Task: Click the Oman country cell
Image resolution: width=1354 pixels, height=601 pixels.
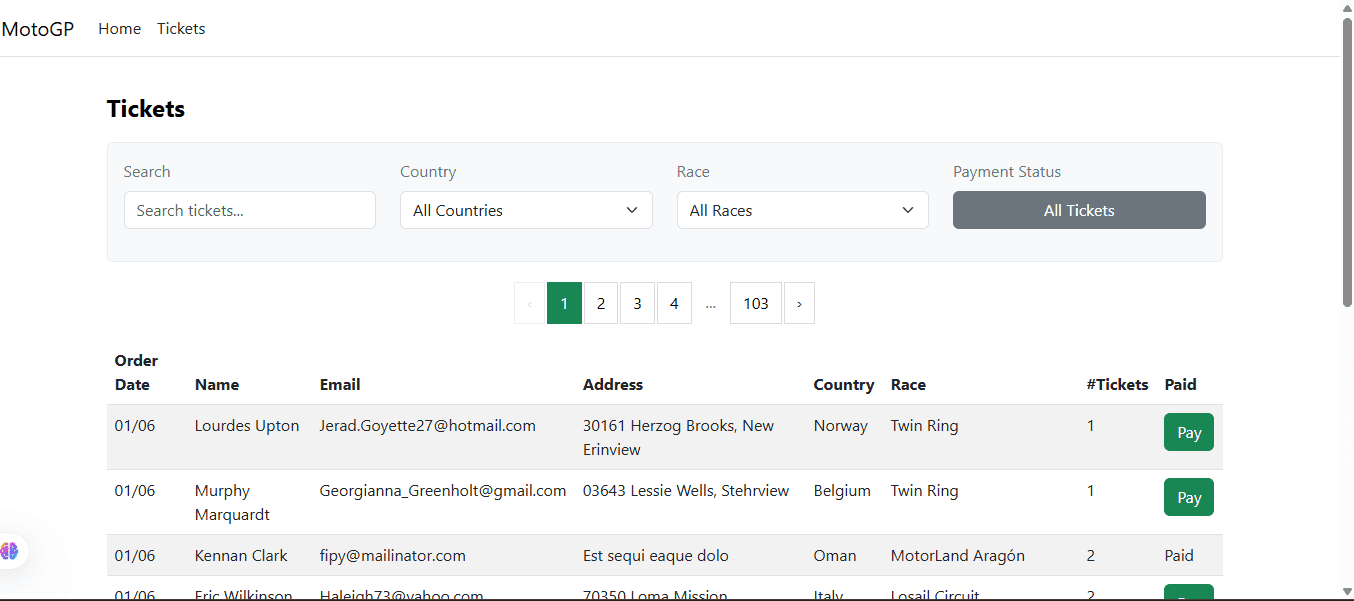Action: pos(835,555)
